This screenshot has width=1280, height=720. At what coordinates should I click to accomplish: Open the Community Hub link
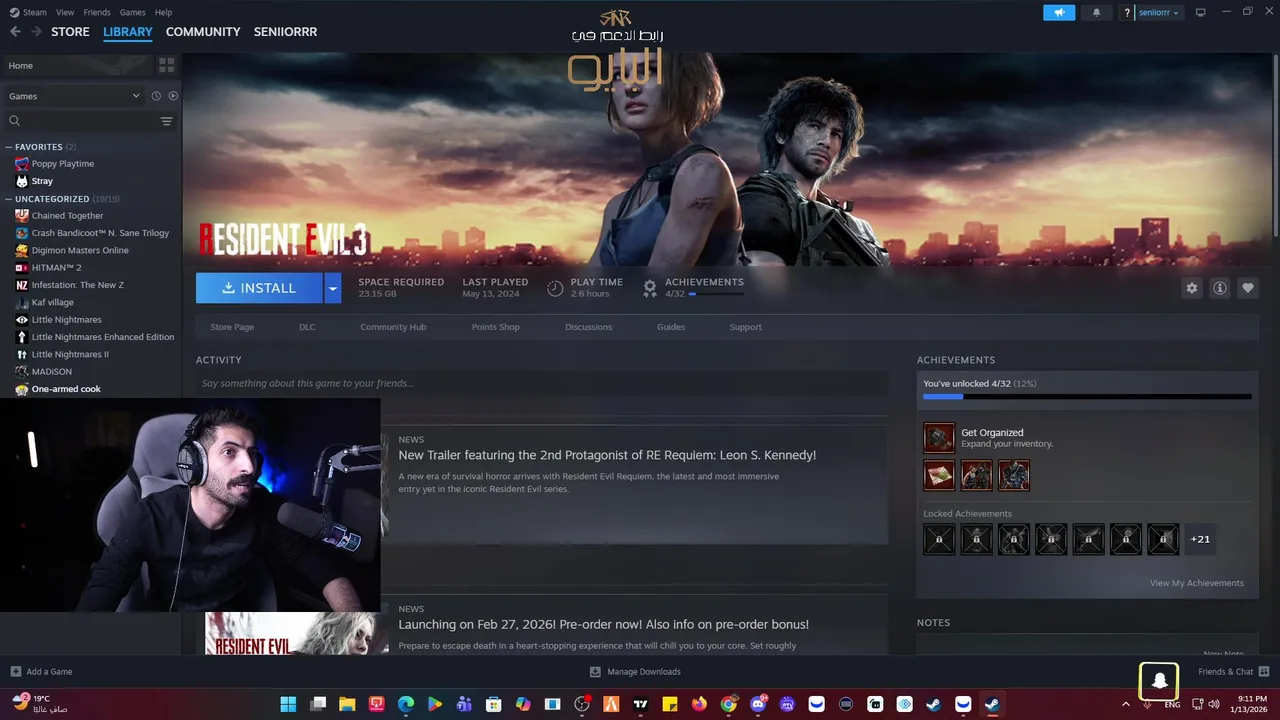coord(393,327)
